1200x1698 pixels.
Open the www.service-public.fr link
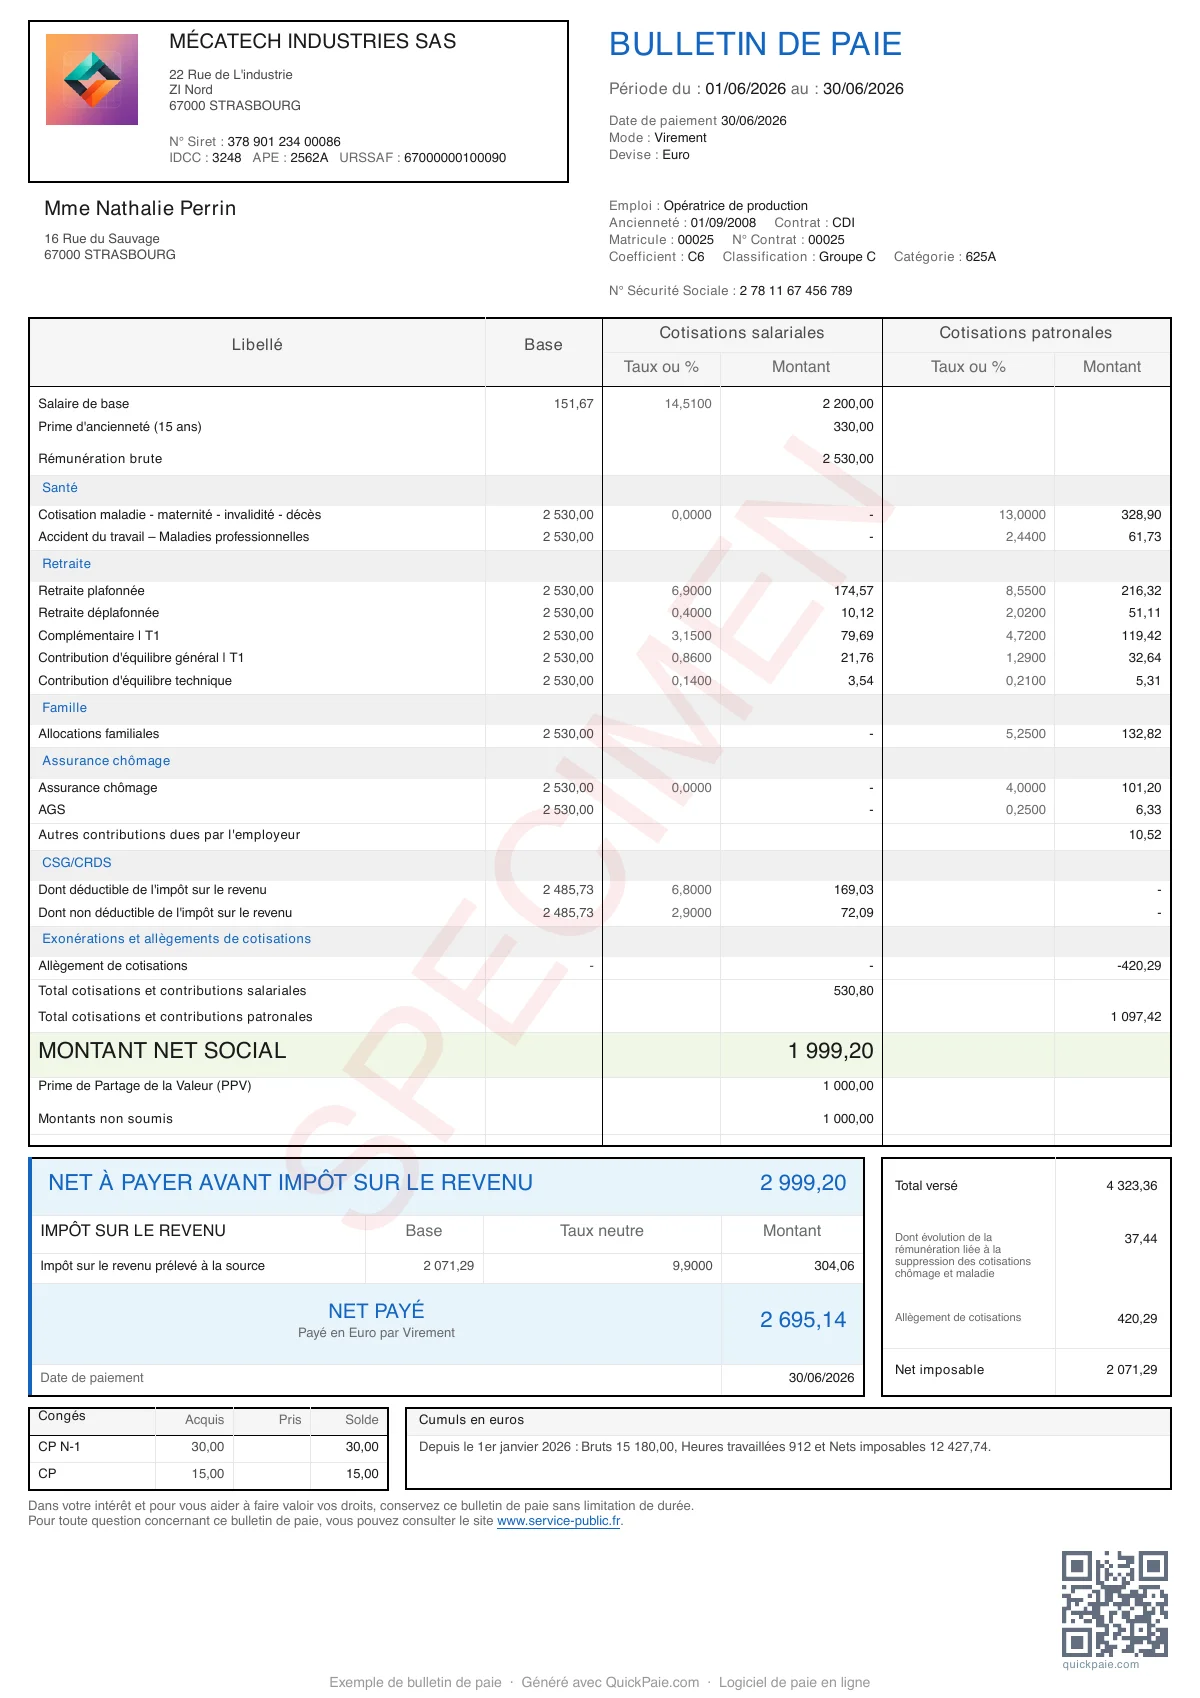[559, 1521]
